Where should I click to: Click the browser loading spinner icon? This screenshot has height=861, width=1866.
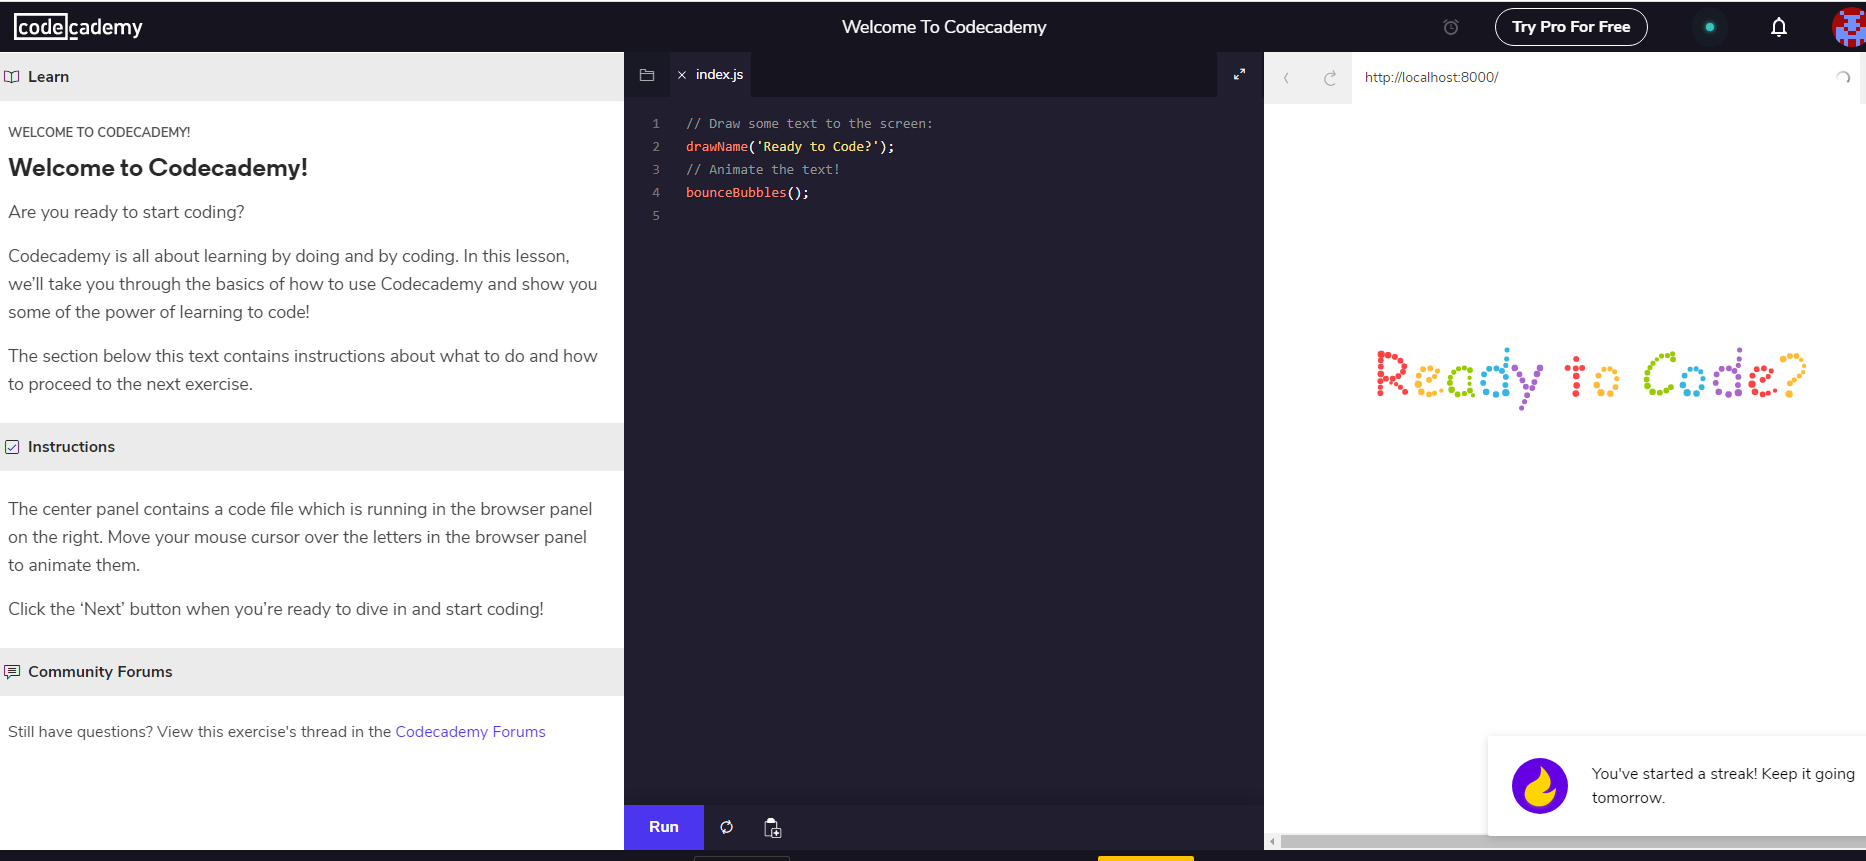coord(1843,77)
